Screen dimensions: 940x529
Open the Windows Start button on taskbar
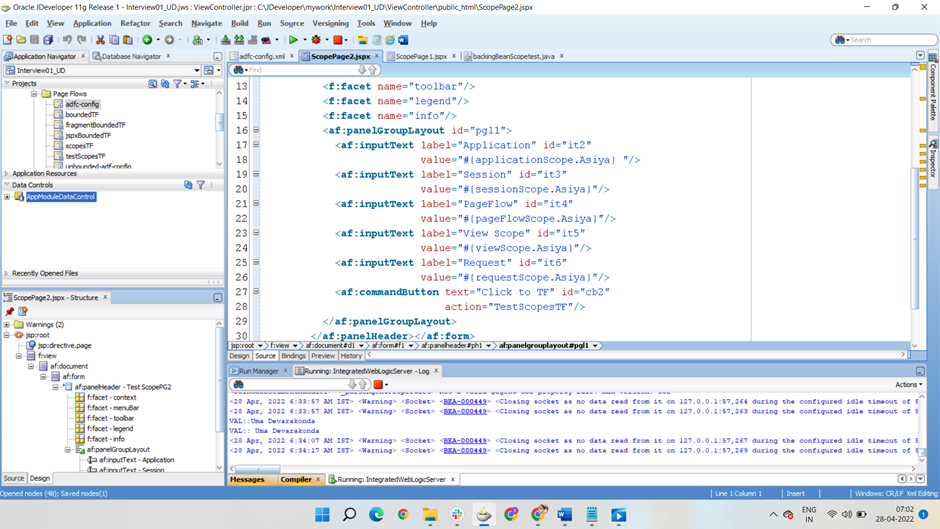[323, 515]
